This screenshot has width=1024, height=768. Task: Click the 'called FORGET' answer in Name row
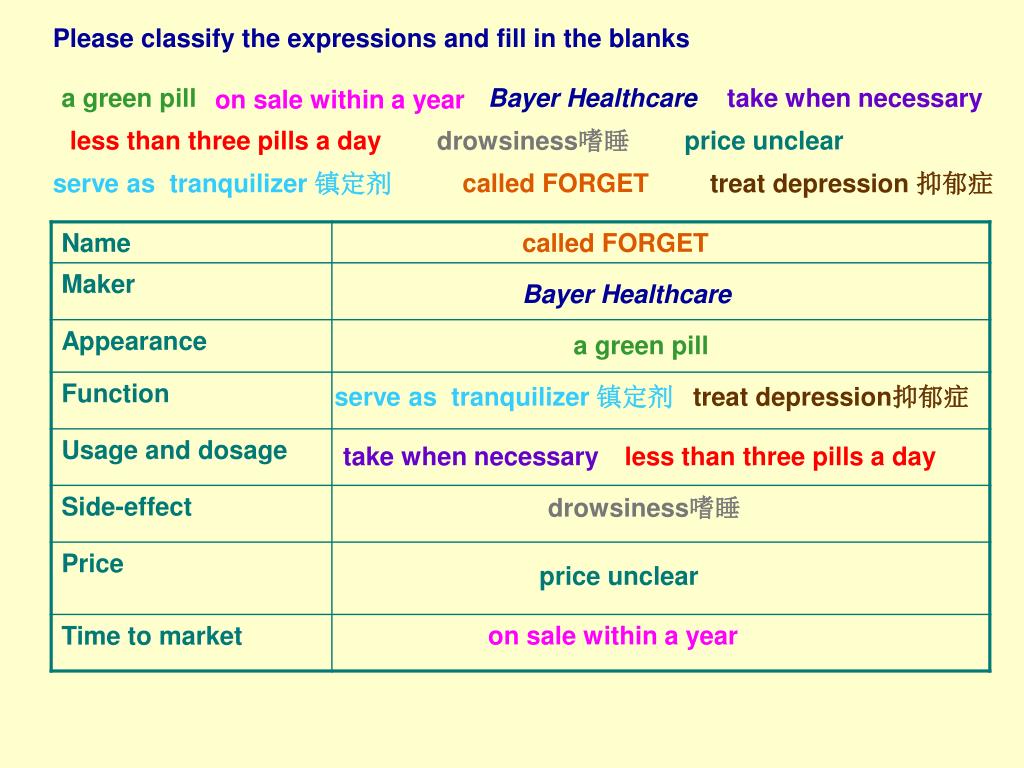(615, 244)
